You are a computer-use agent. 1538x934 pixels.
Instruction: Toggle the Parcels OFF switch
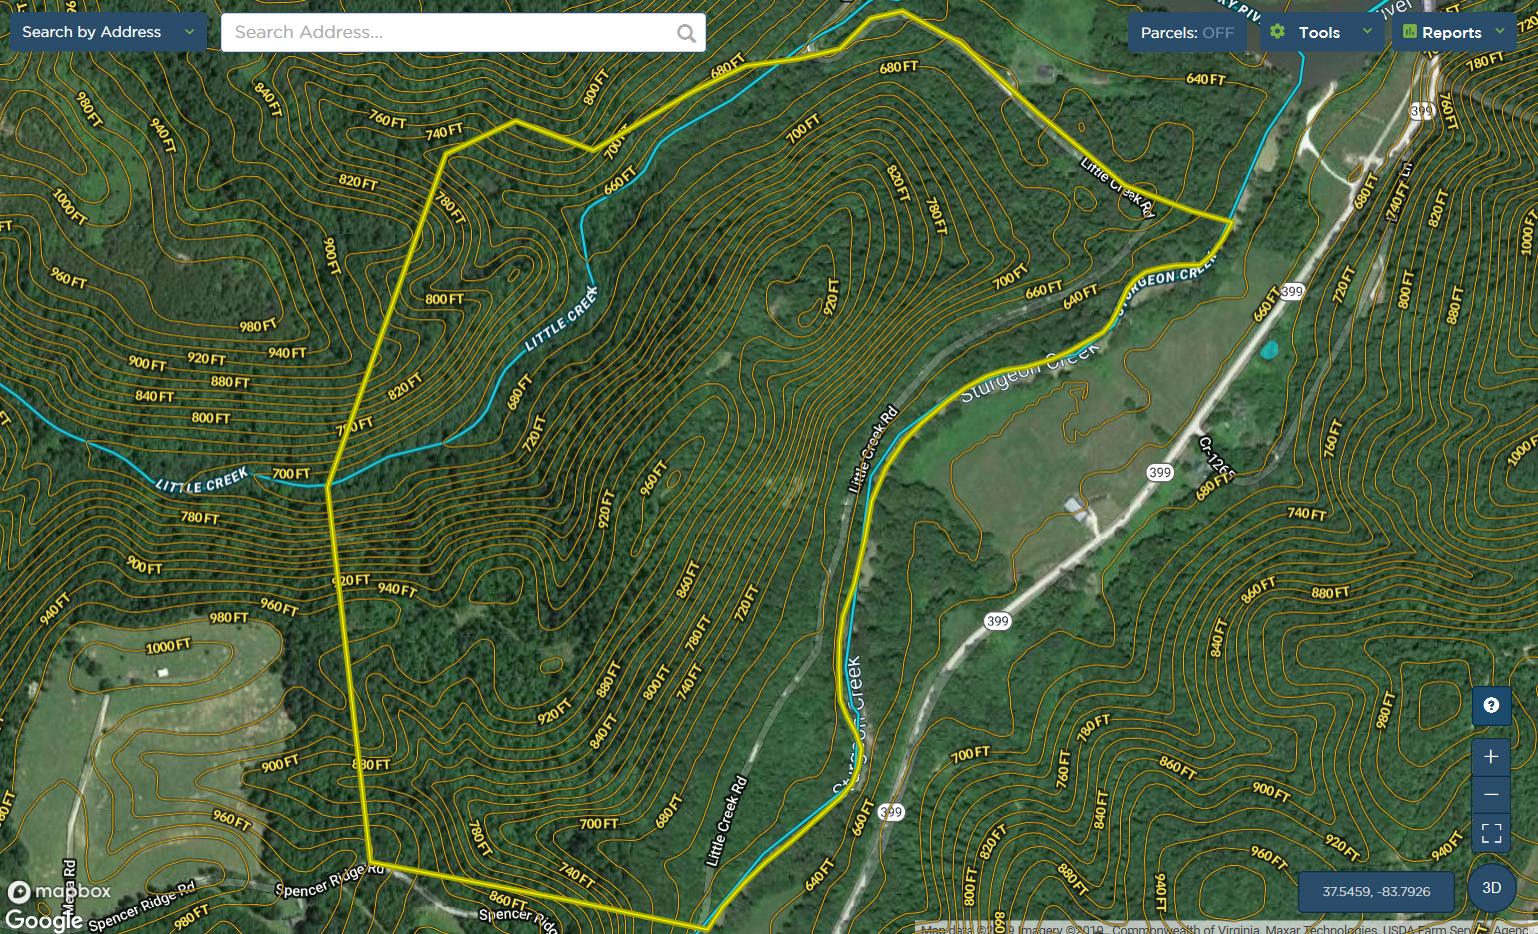(x=1187, y=33)
